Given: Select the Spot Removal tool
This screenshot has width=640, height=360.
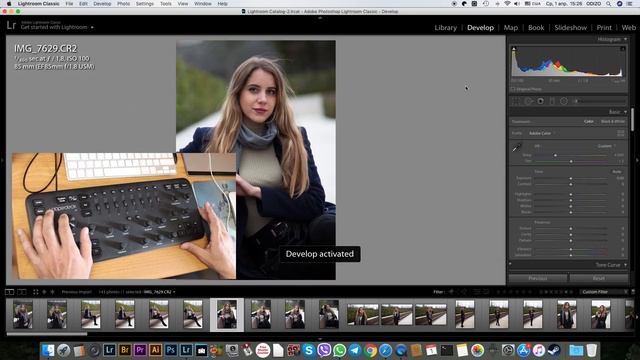Looking at the screenshot, I should click(529, 101).
